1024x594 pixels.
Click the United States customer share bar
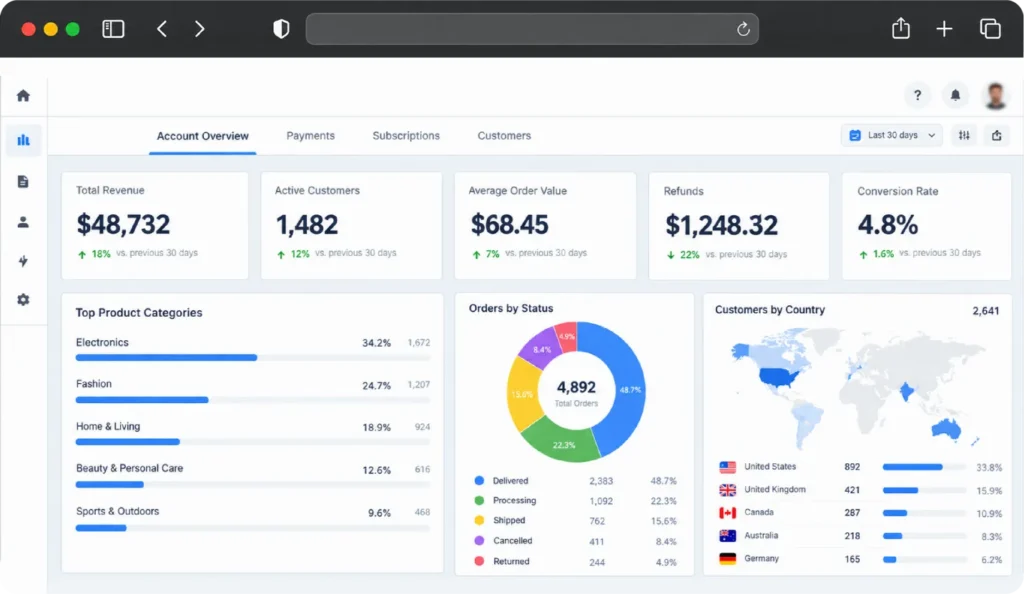pos(924,467)
